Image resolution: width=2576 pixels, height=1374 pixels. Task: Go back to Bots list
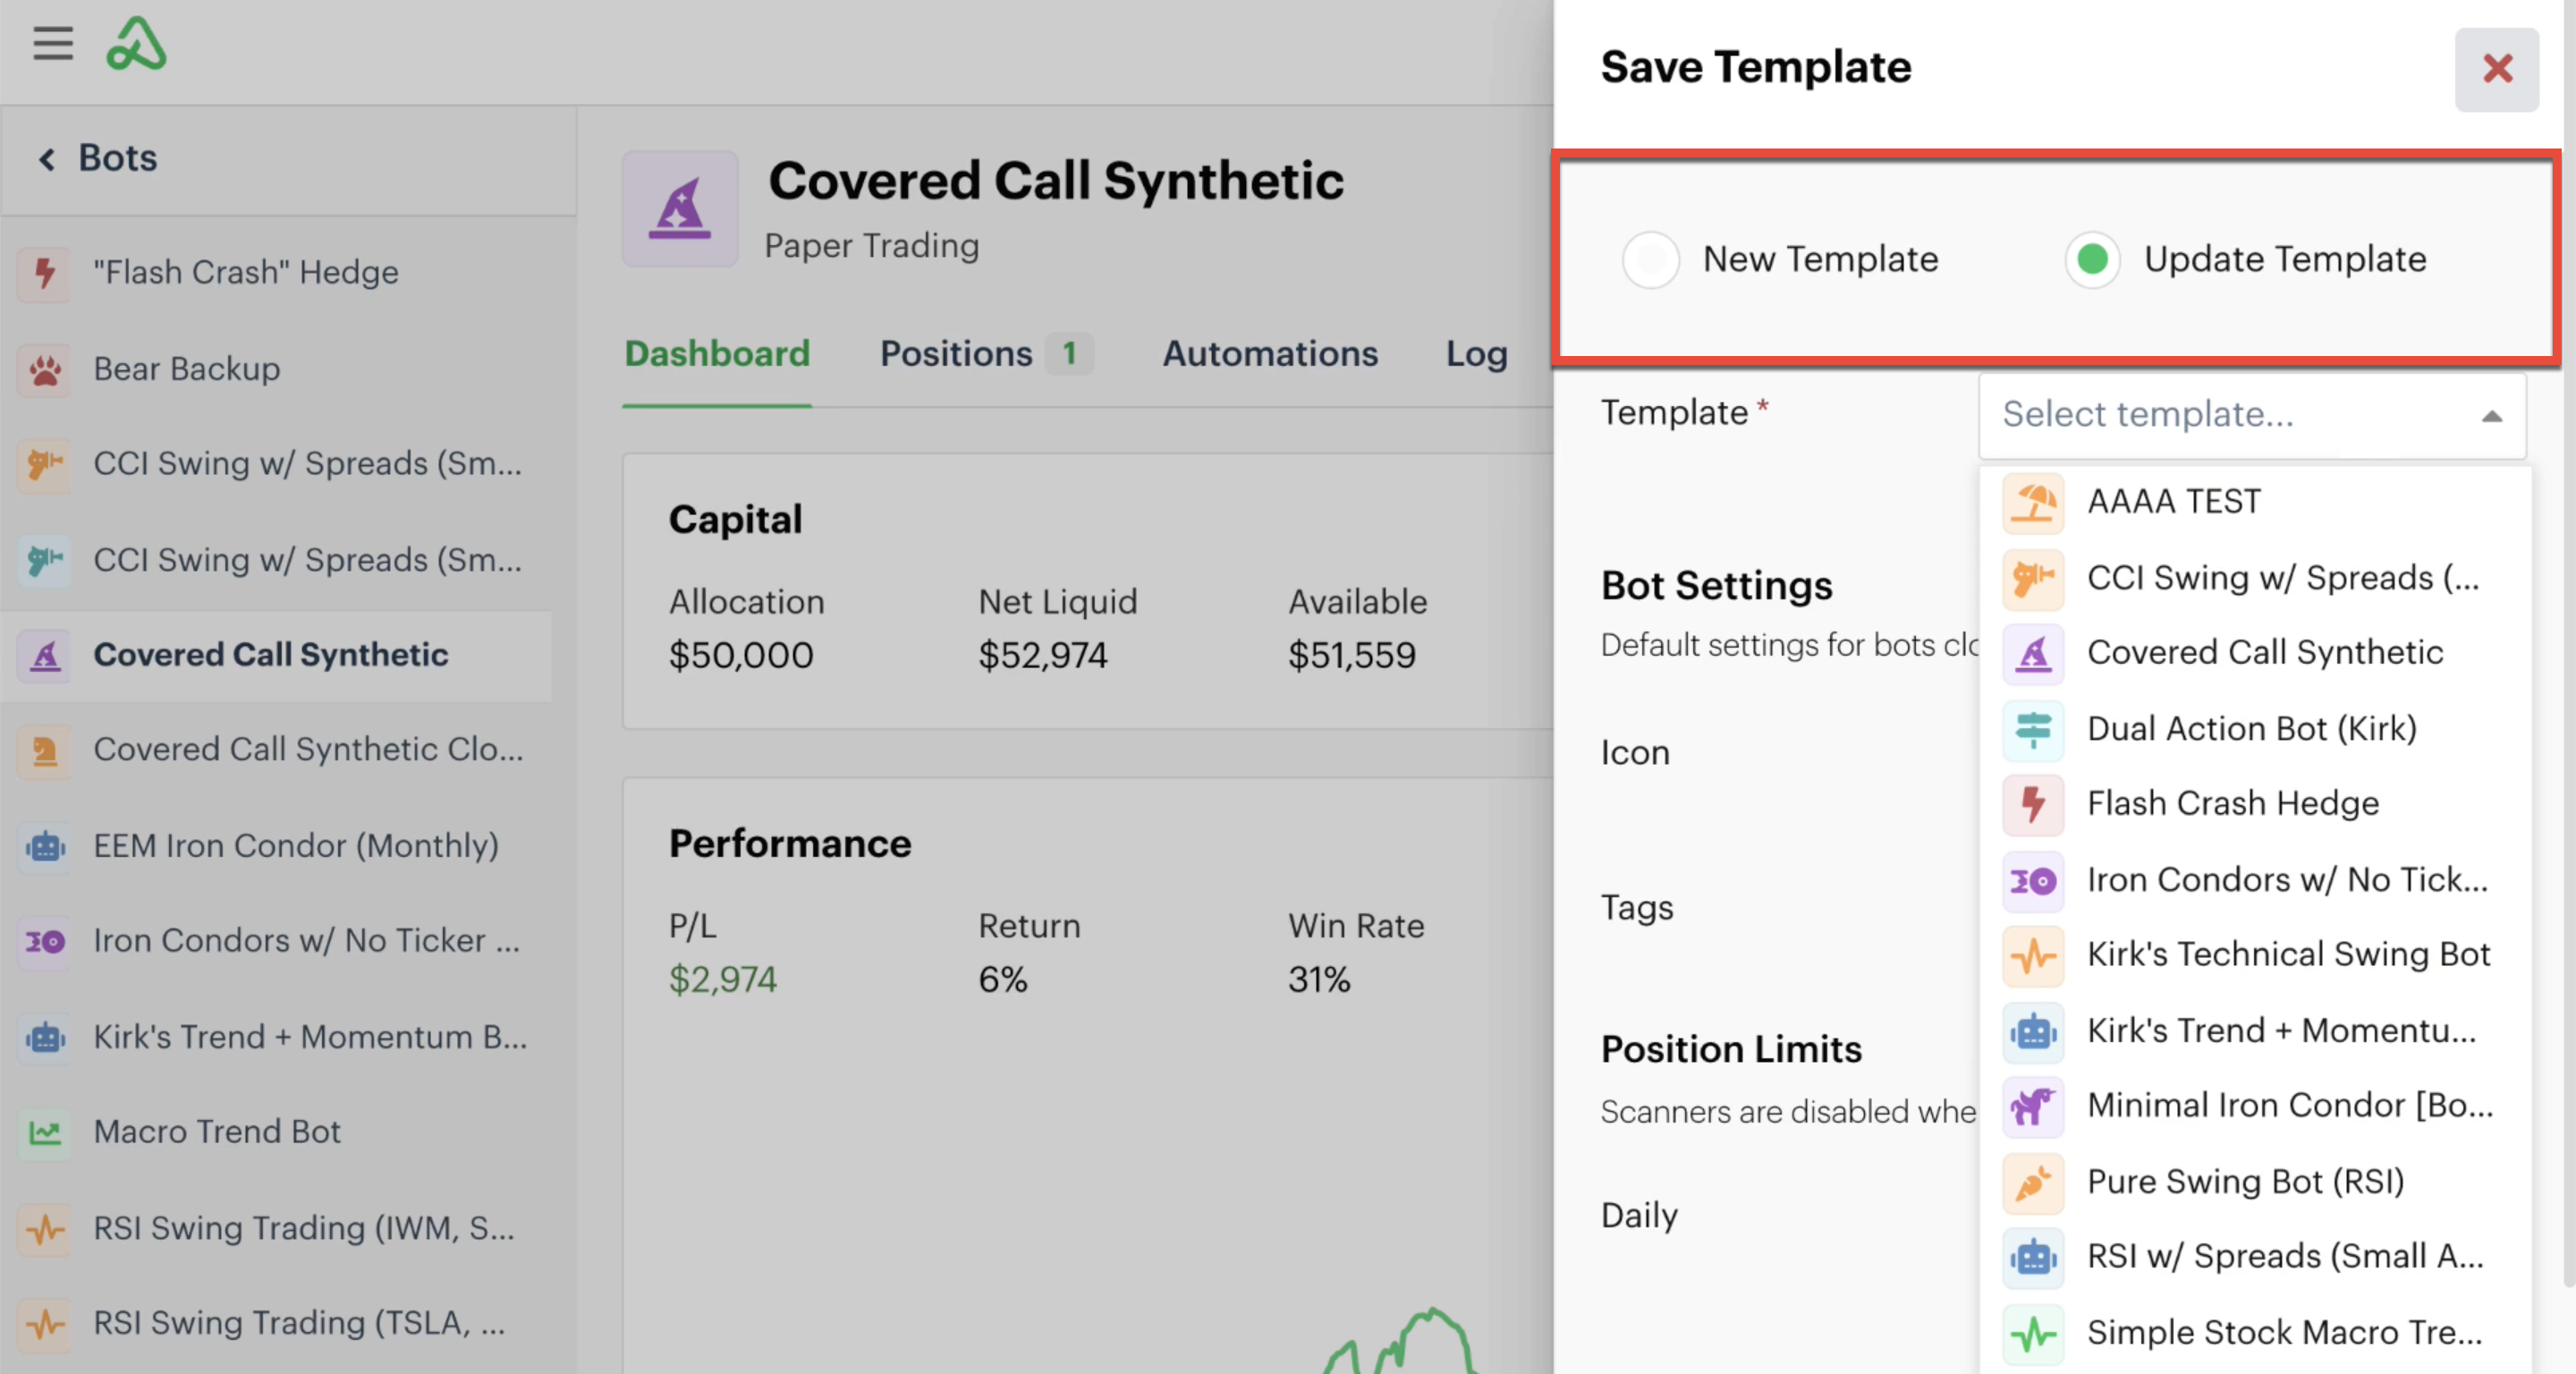98,158
